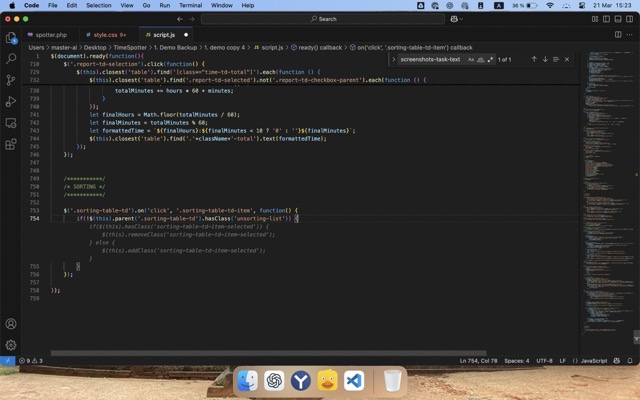Viewport: 640px width, 400px height.
Task: Toggle Match Whole Word in find widget
Action: tap(480, 59)
